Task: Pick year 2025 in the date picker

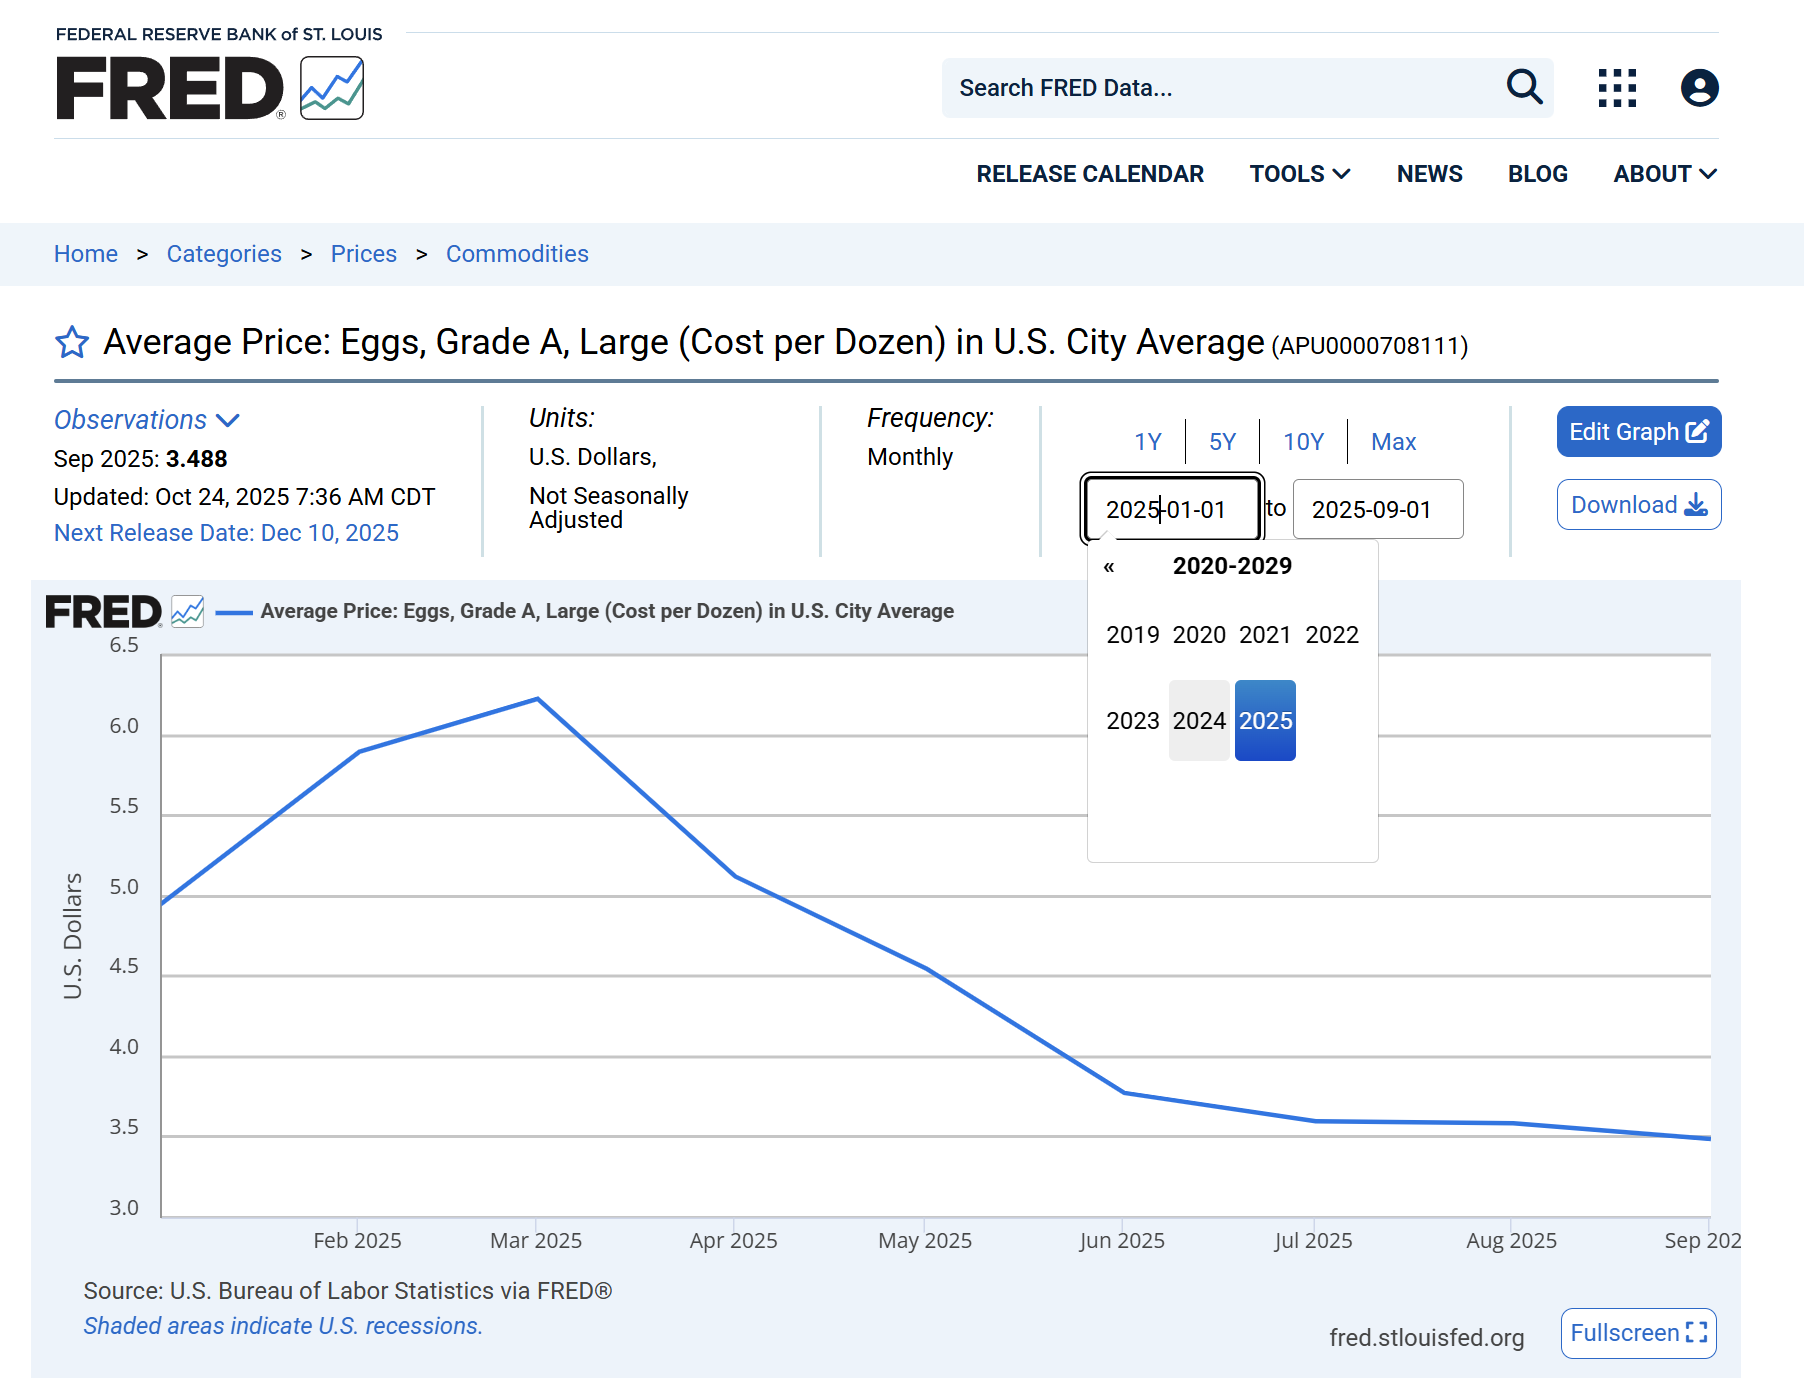Action: coord(1265,721)
